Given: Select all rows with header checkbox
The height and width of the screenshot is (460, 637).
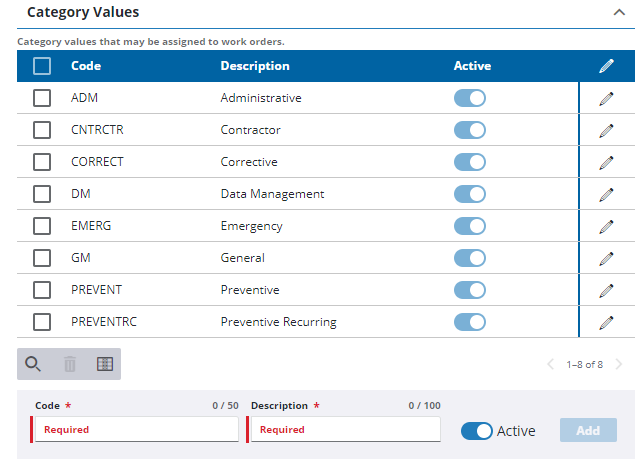Looking at the screenshot, I should point(42,66).
